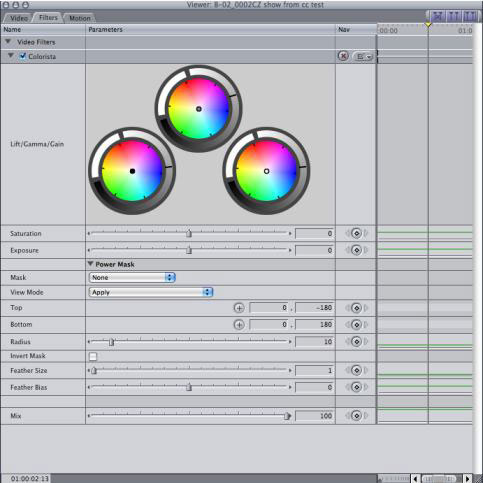This screenshot has height=483, width=483.
Task: Switch to the Video tab
Action: 18,18
